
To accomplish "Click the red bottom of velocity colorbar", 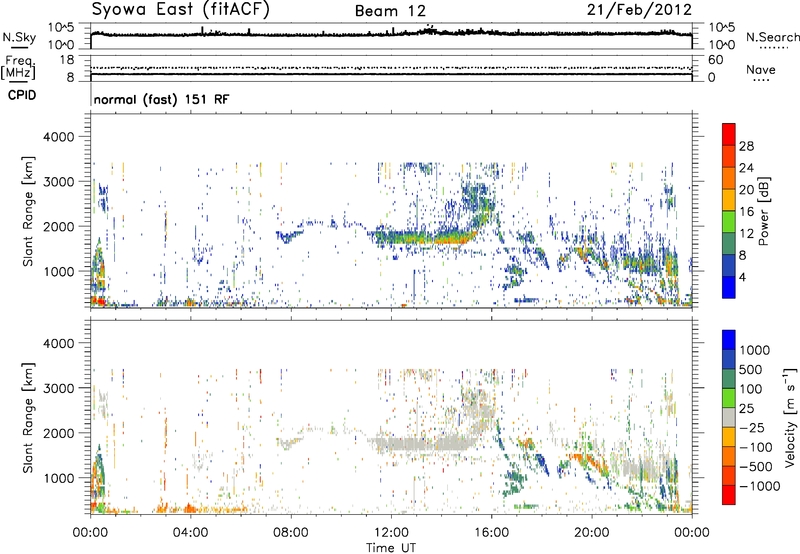I will pyautogui.click(x=729, y=495).
